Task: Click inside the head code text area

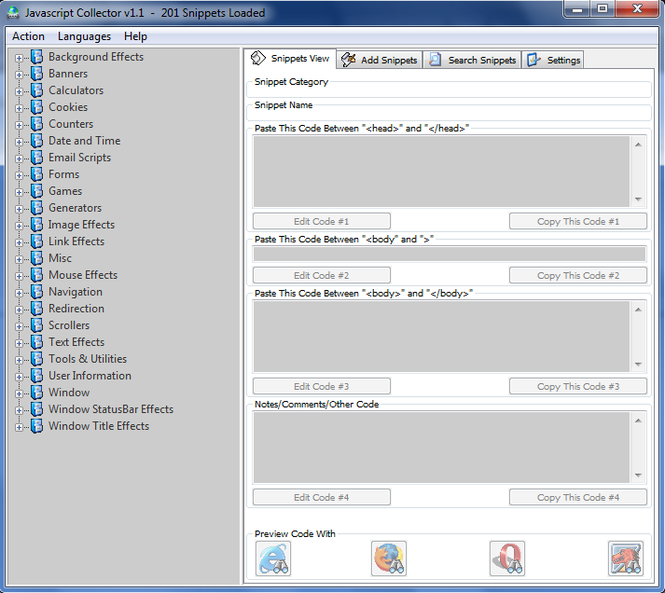Action: point(441,171)
